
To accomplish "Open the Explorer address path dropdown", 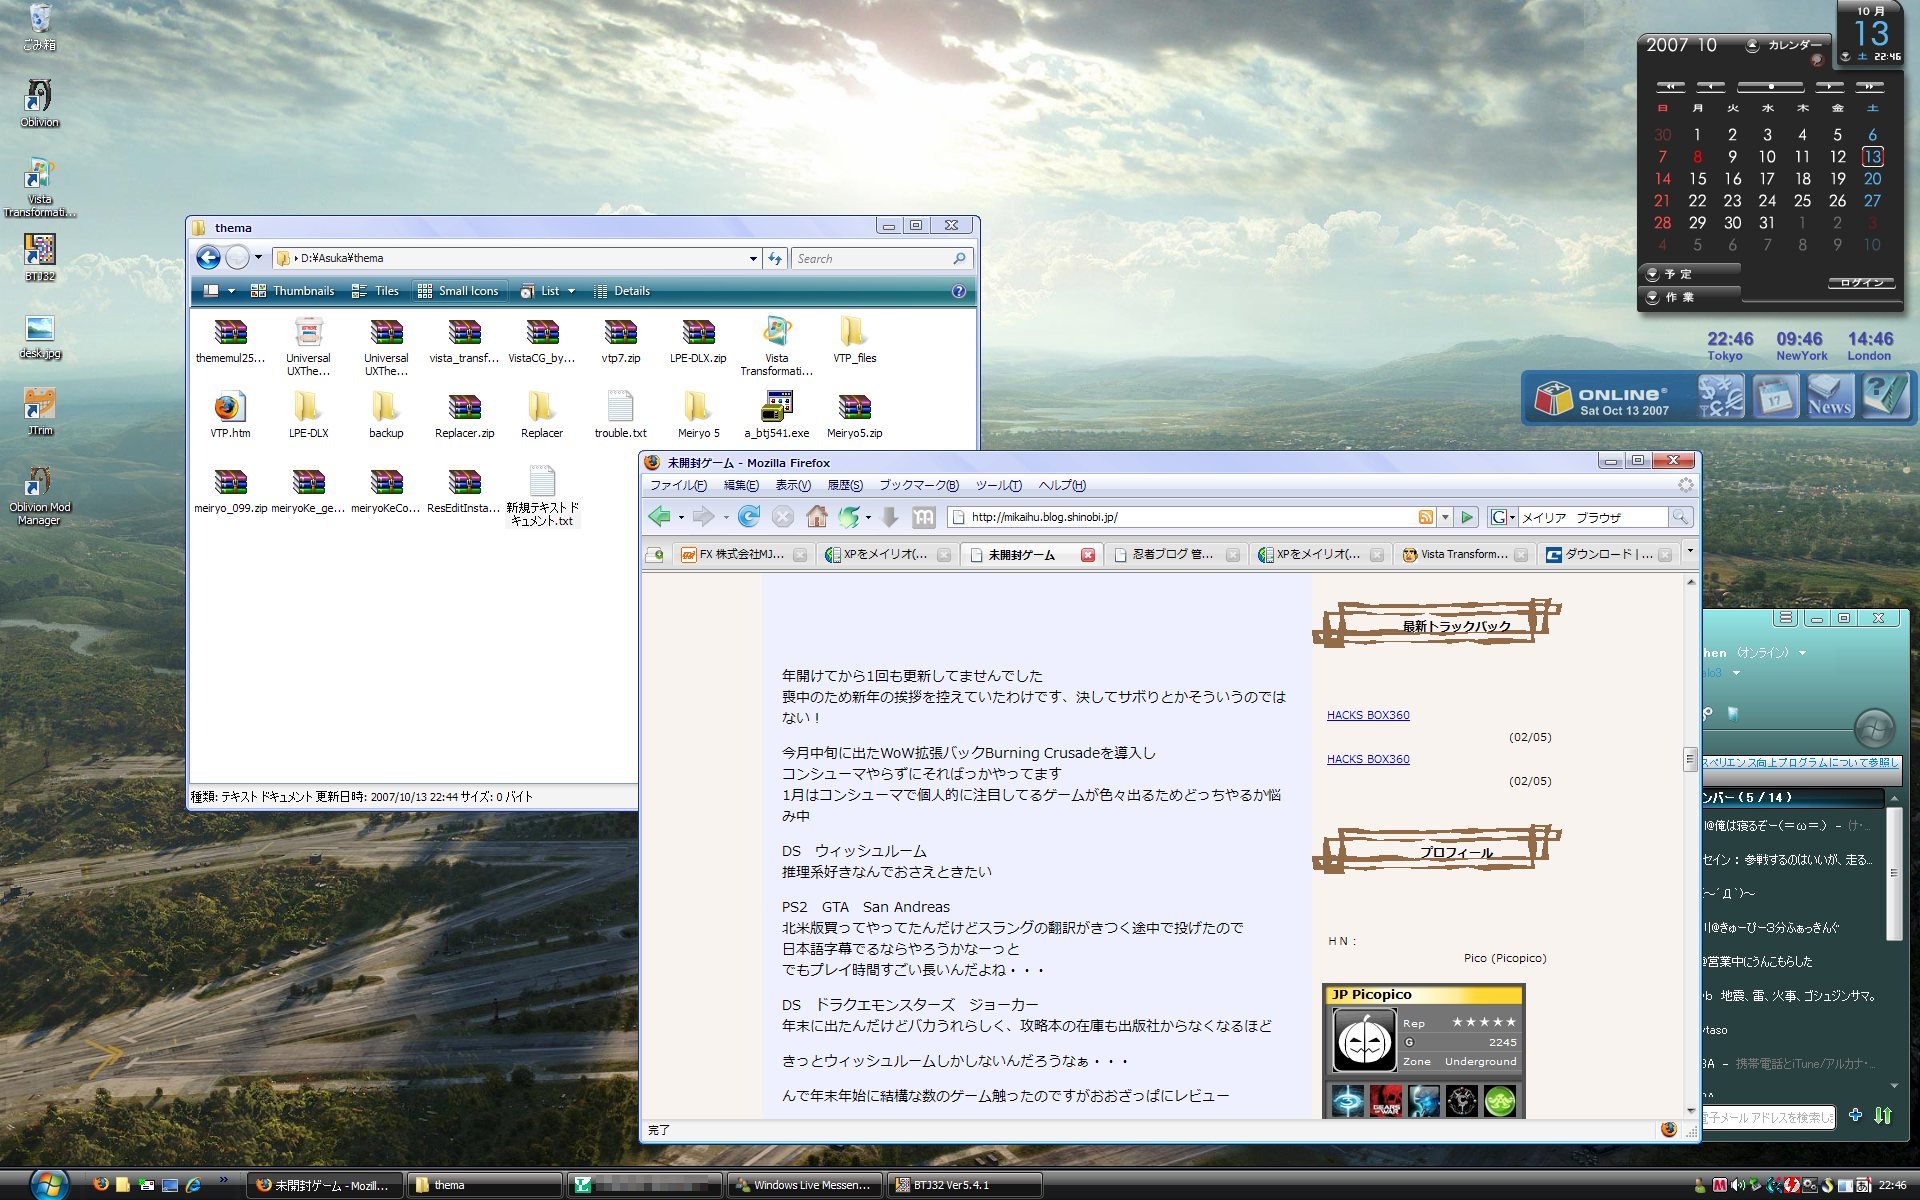I will [753, 258].
